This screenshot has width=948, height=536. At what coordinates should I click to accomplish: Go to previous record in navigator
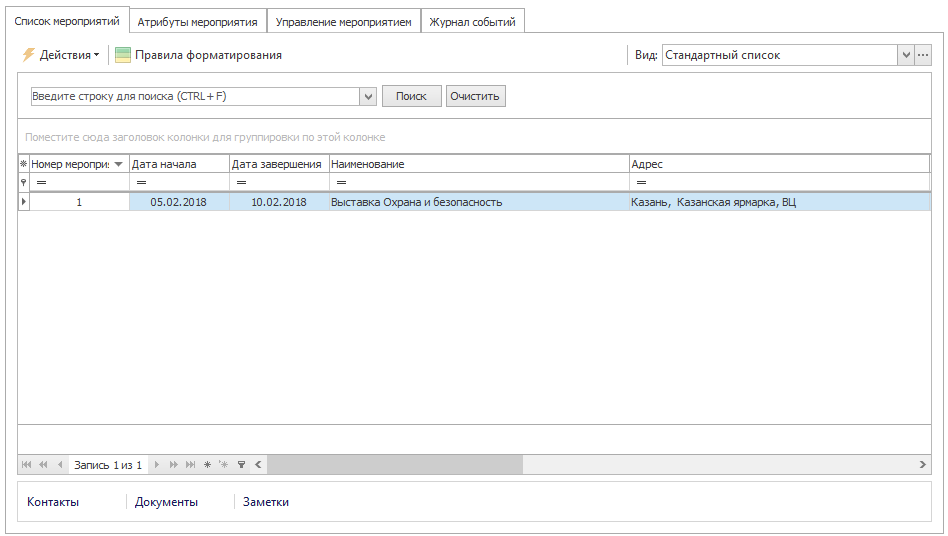click(x=60, y=465)
